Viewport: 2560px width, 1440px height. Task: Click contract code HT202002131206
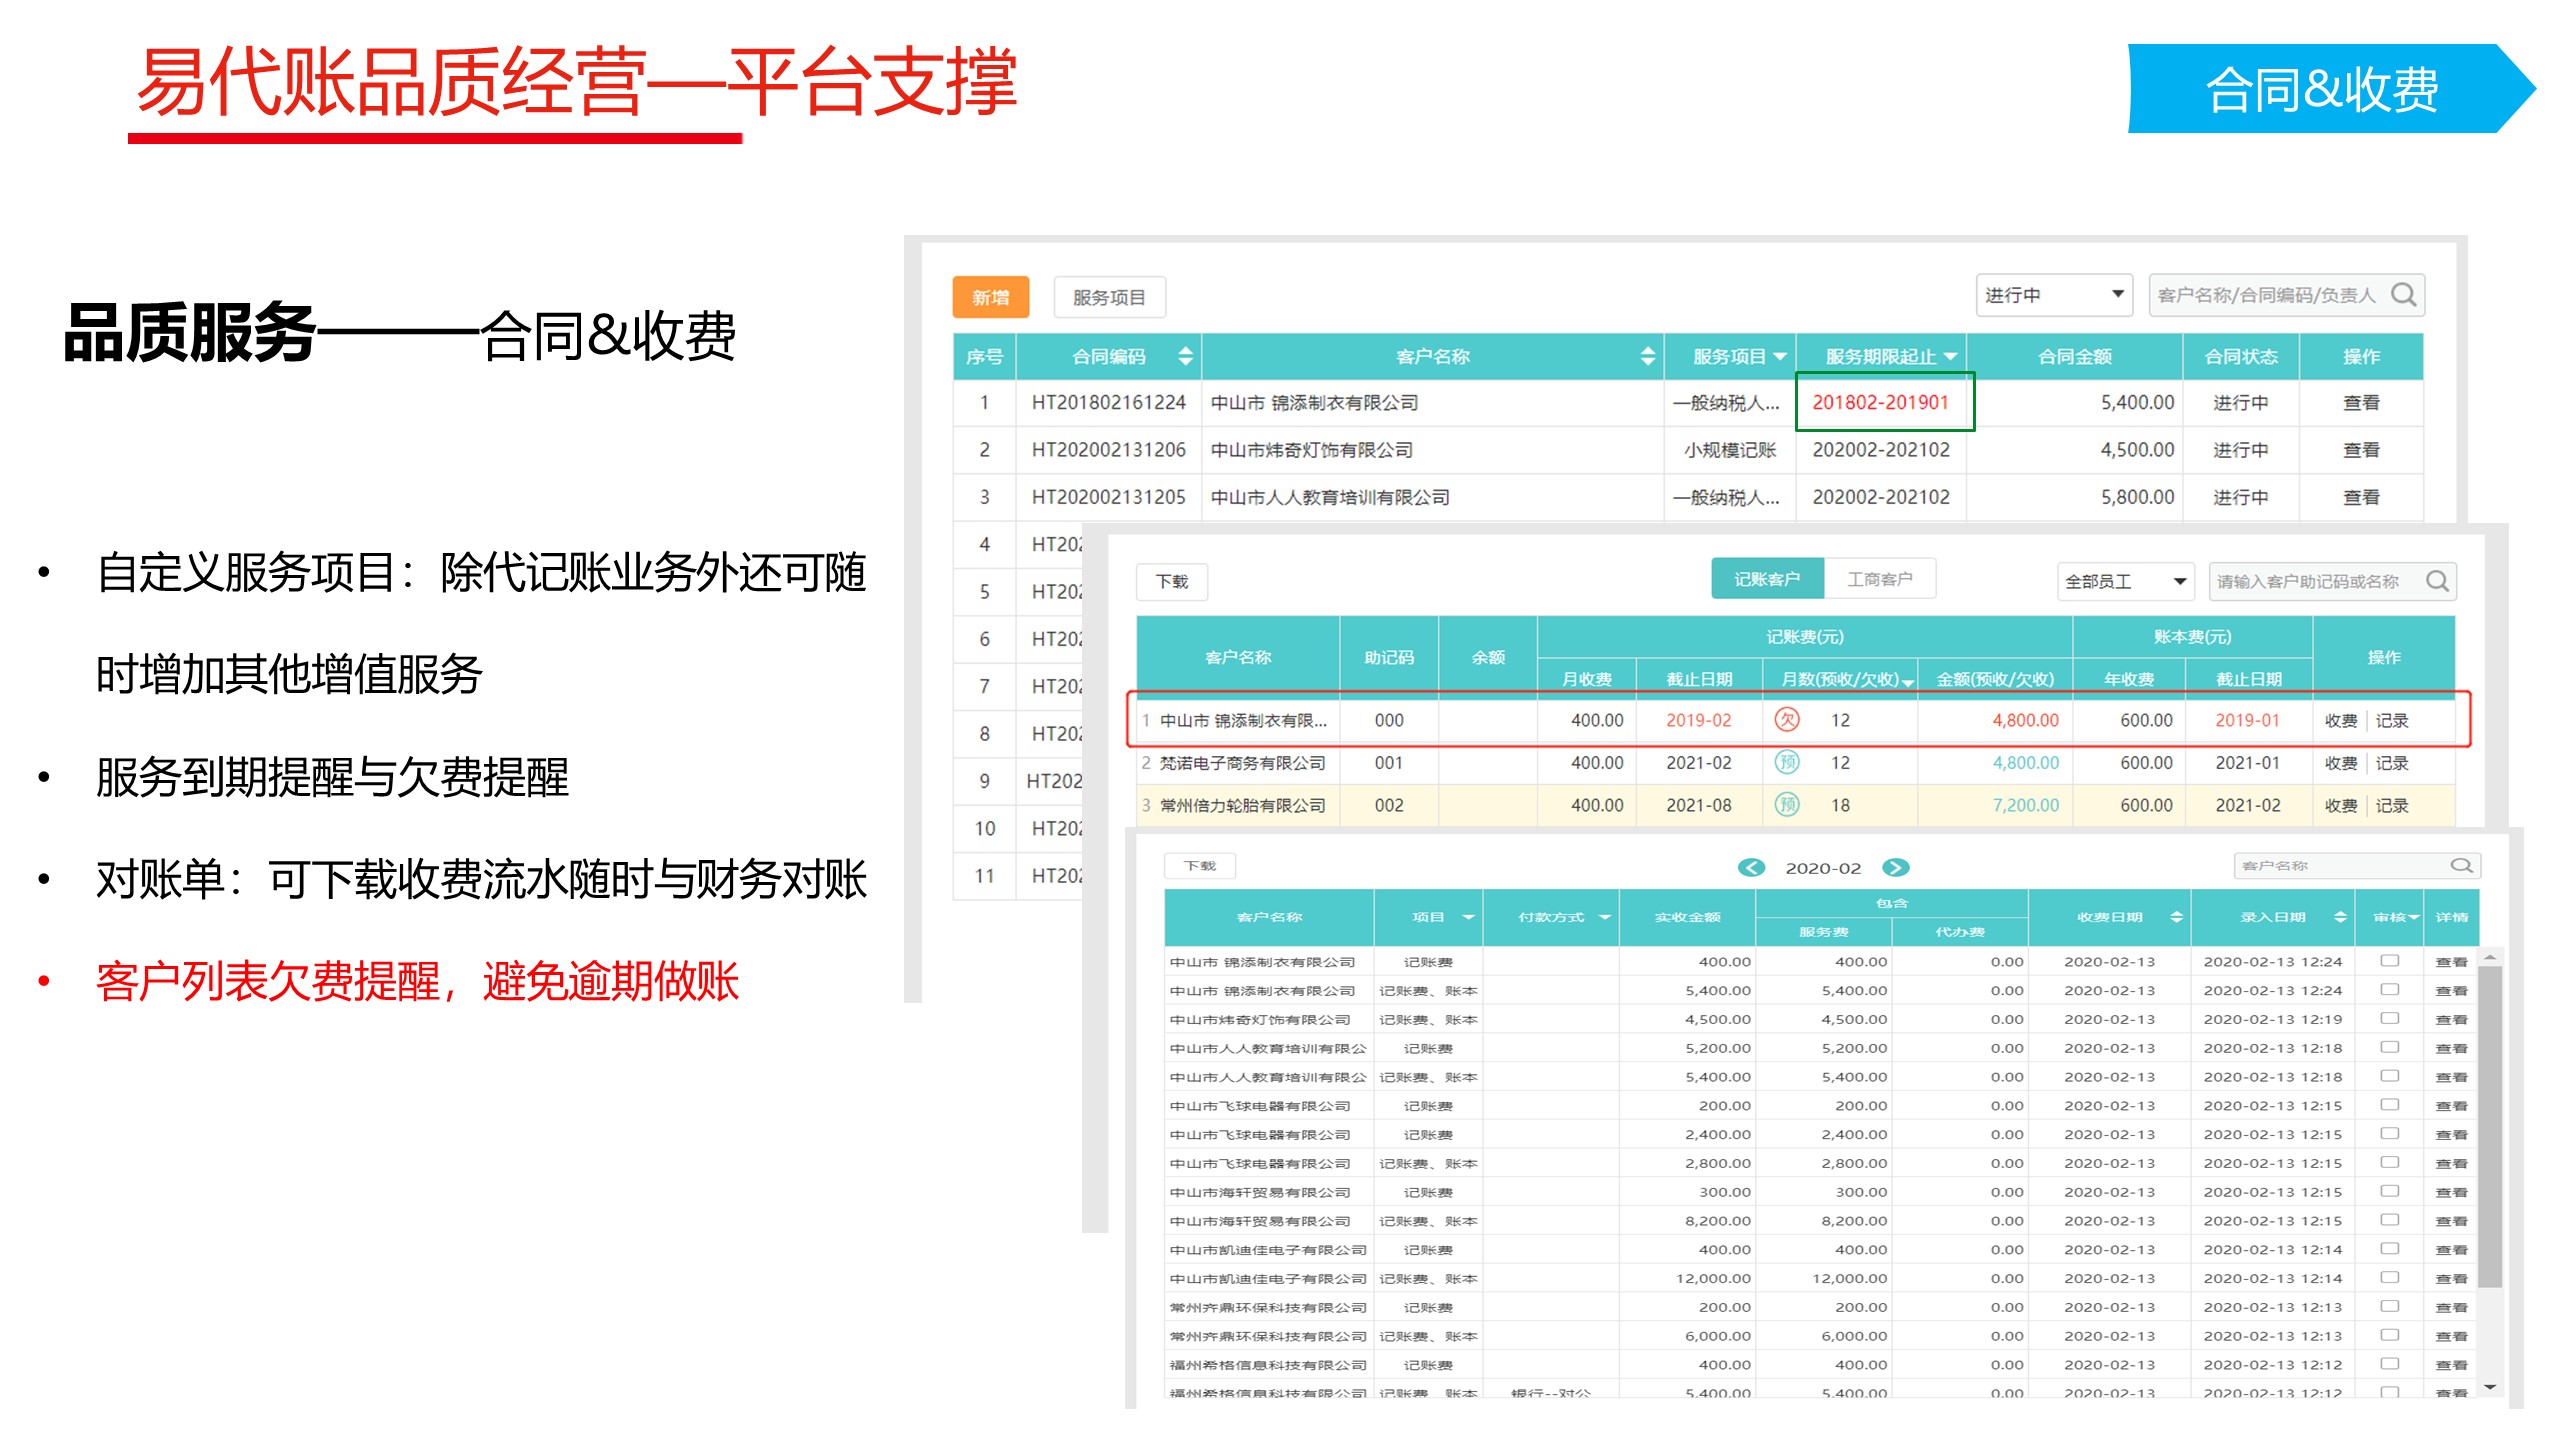click(x=1108, y=450)
